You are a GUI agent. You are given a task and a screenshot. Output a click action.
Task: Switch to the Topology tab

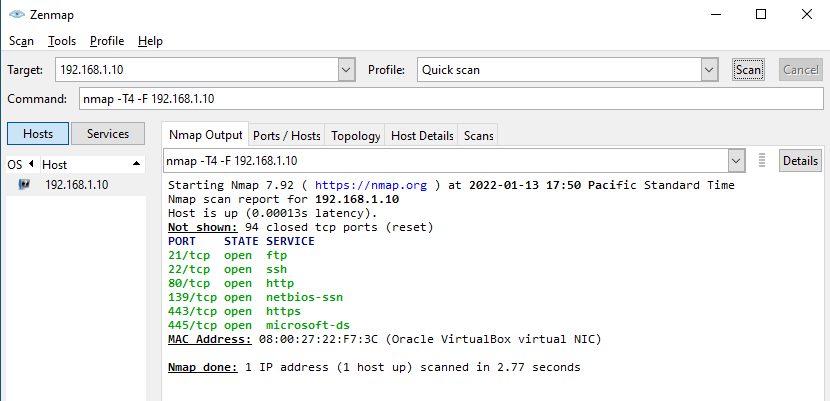click(x=356, y=136)
